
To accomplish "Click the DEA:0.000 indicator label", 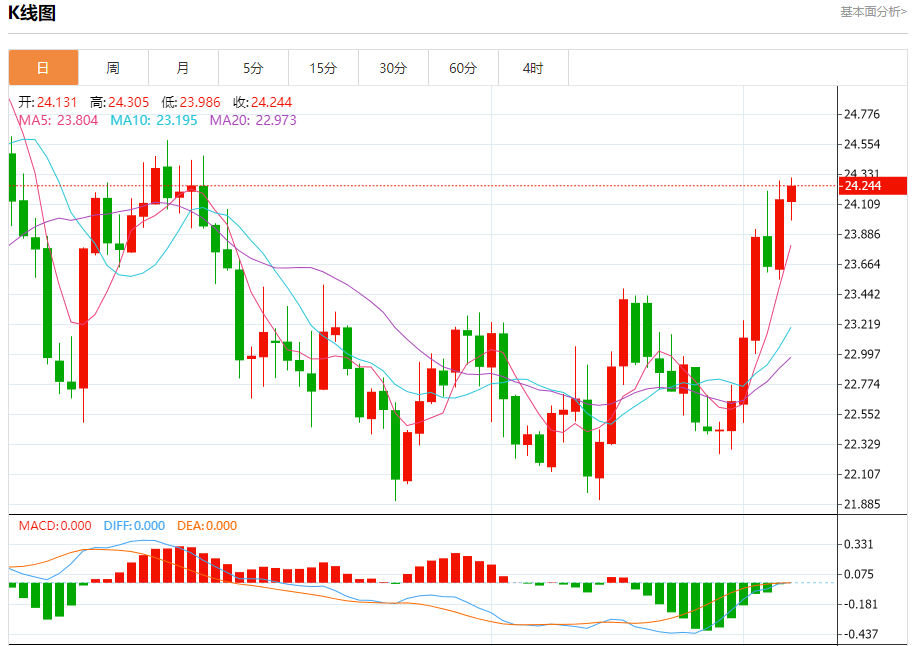I will [x=207, y=526].
